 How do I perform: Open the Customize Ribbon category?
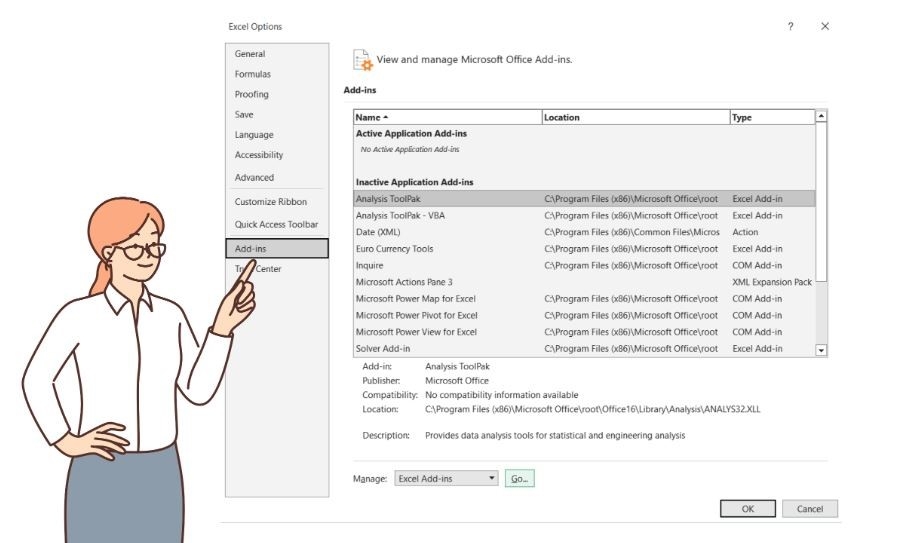pos(271,201)
